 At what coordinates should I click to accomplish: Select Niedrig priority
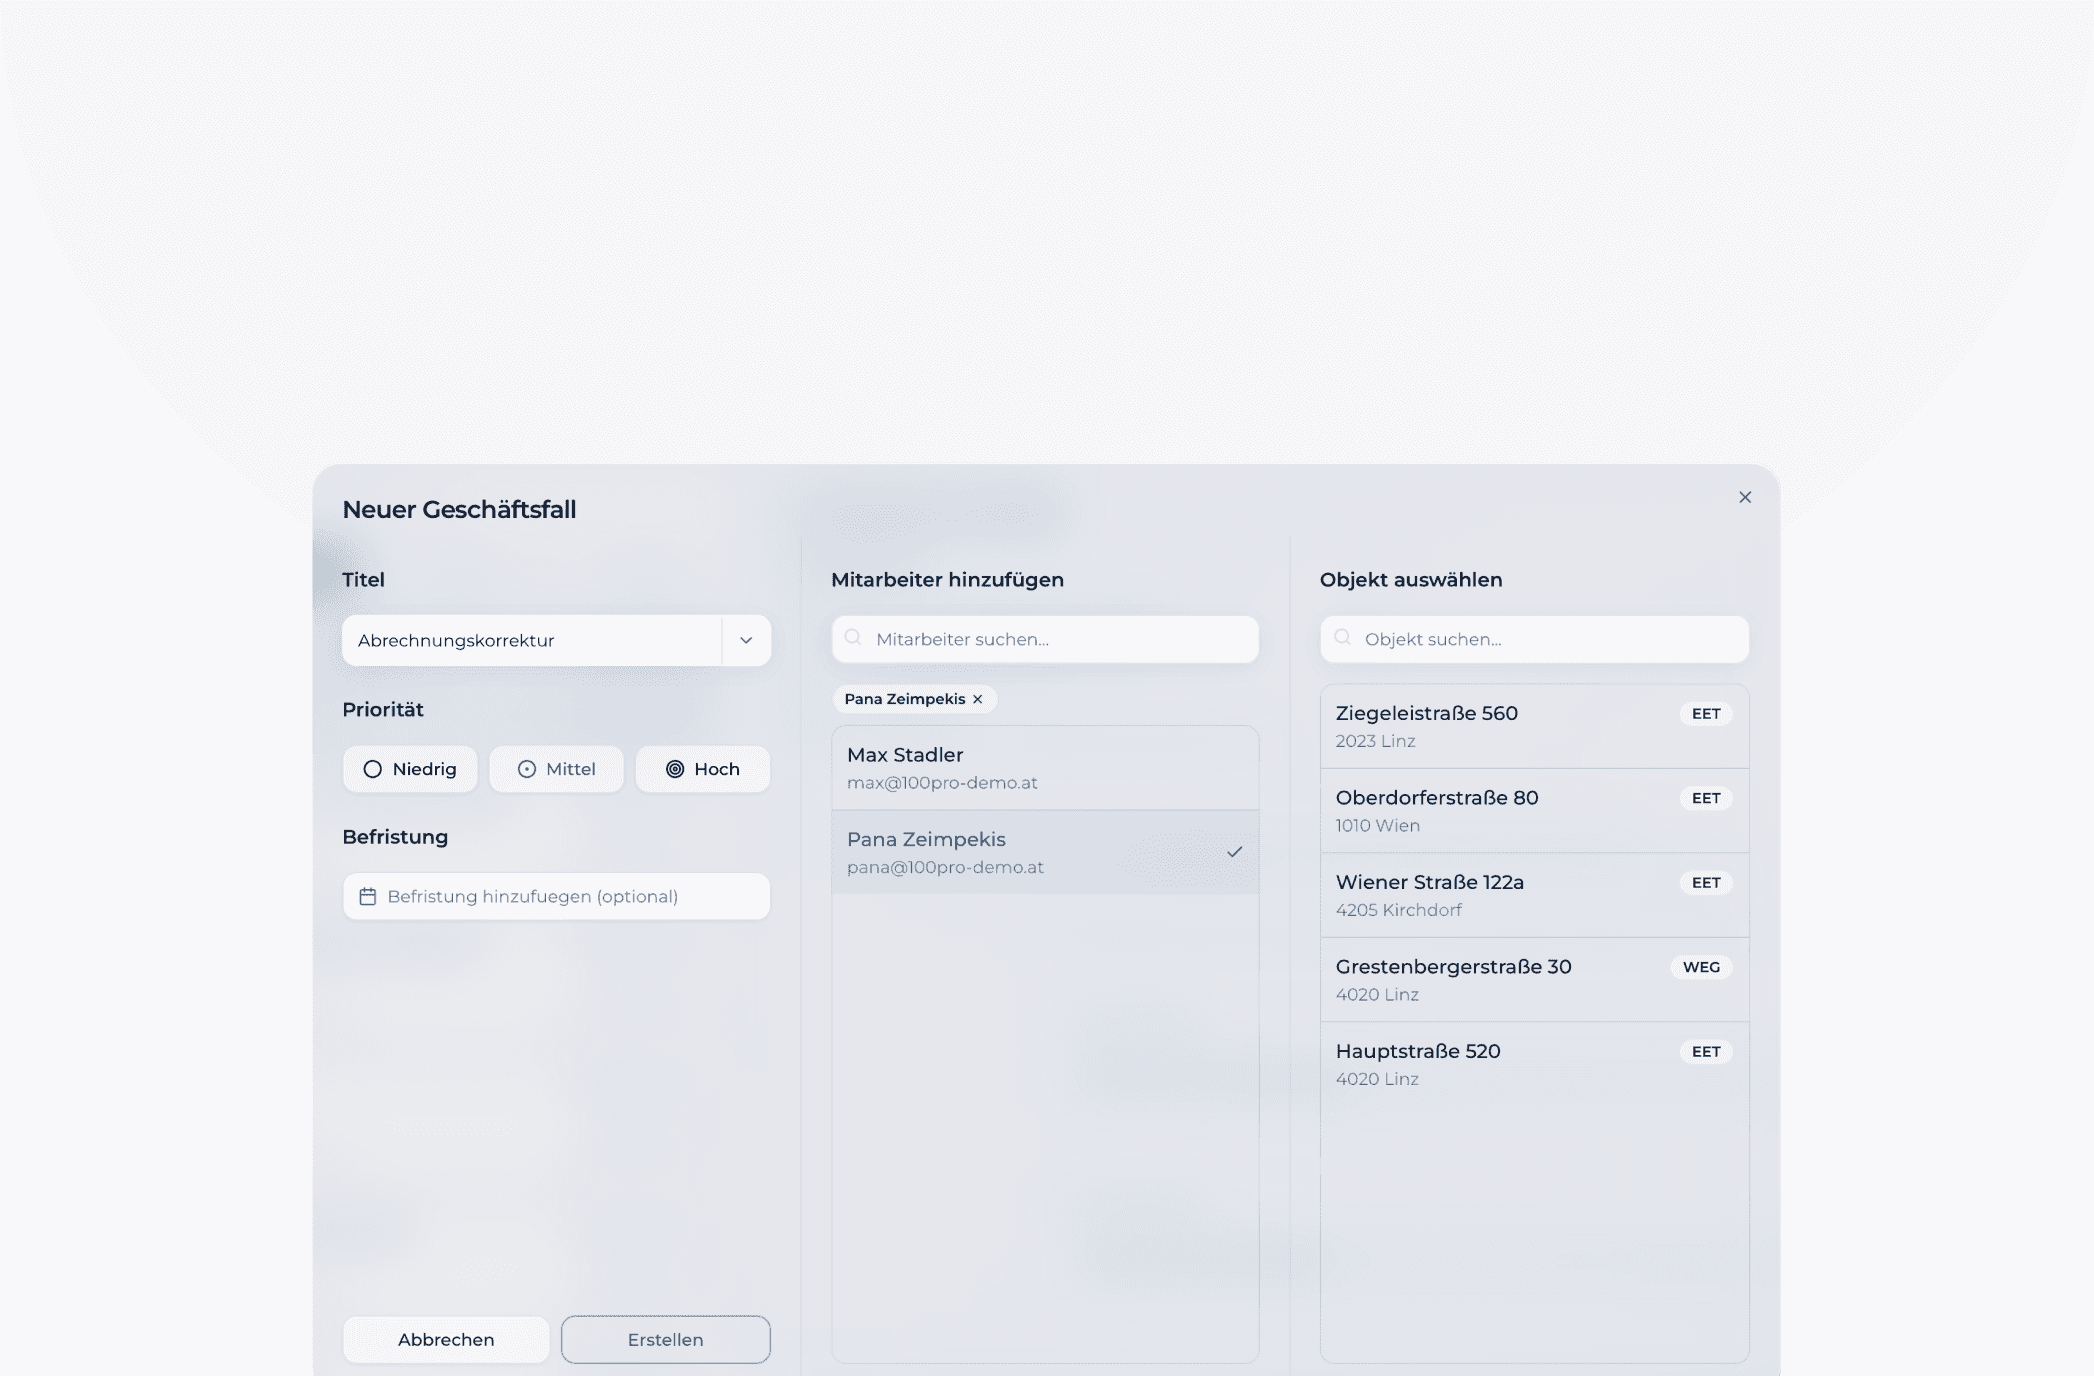click(x=410, y=769)
